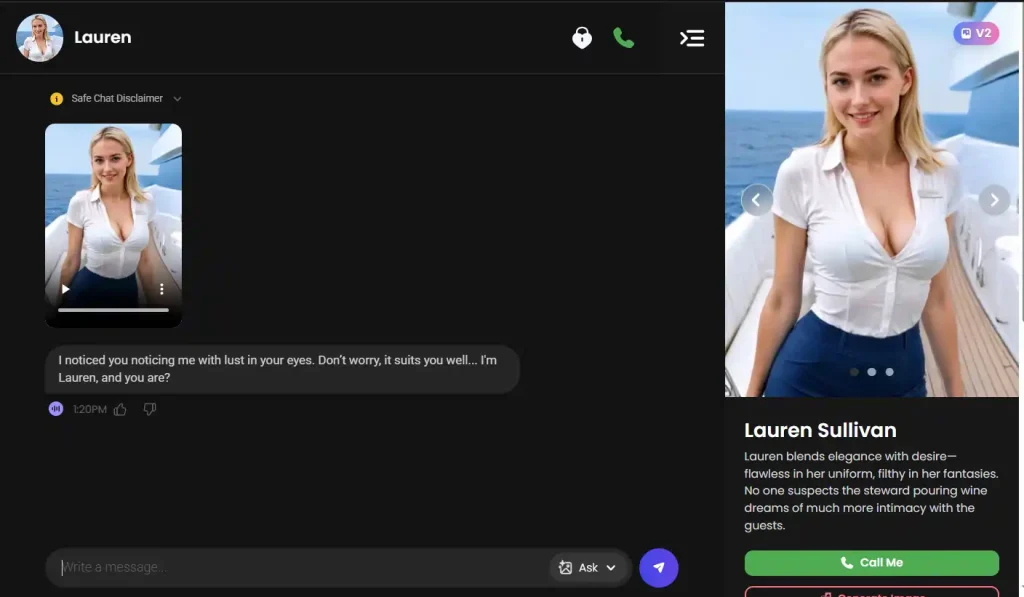Select the second carousel dot
1024x597 pixels.
coord(872,372)
